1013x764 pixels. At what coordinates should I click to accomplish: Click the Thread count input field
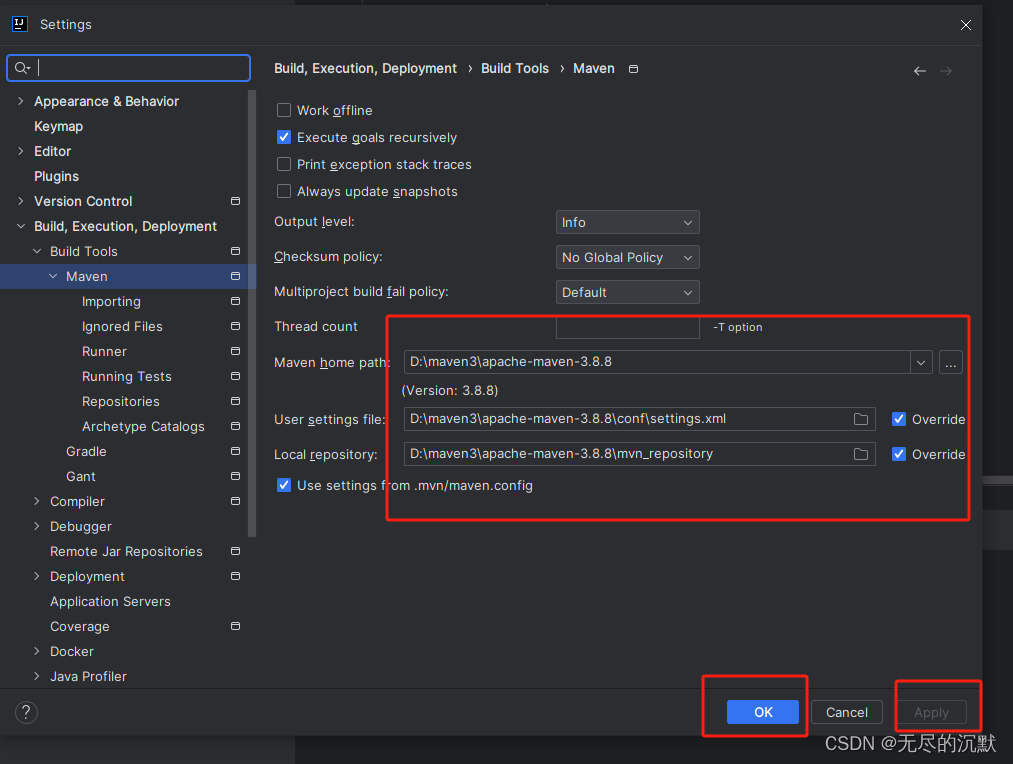tap(627, 327)
